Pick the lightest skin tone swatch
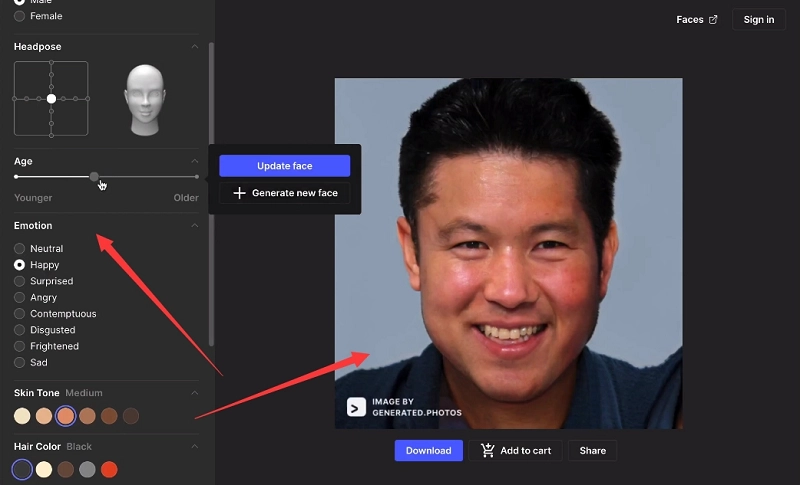800x485 pixels. [x=22, y=416]
